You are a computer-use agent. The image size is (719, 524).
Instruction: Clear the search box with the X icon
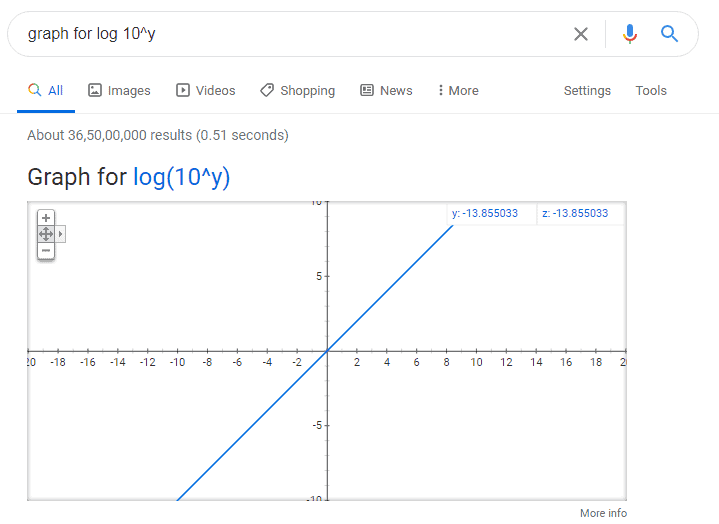pyautogui.click(x=581, y=34)
